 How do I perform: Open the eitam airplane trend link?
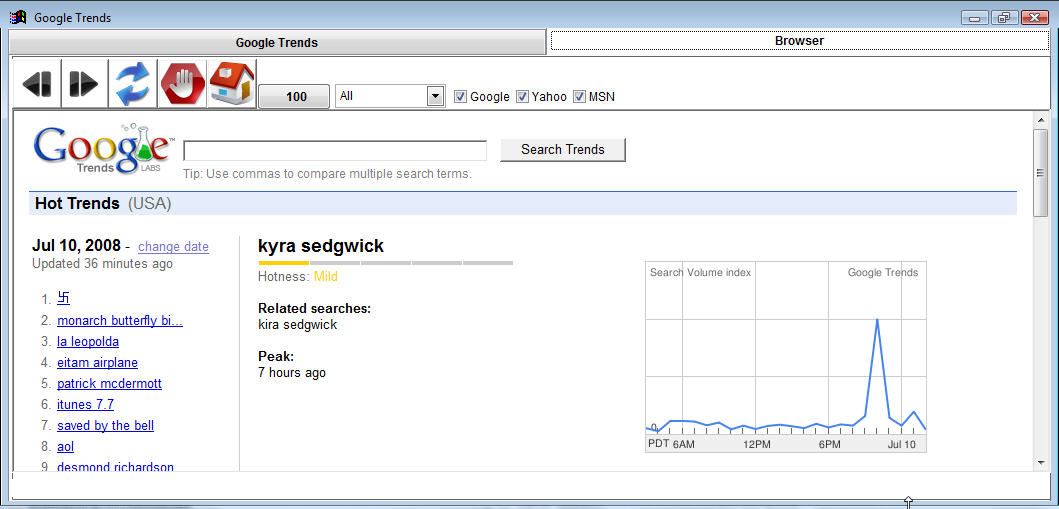(x=97, y=363)
